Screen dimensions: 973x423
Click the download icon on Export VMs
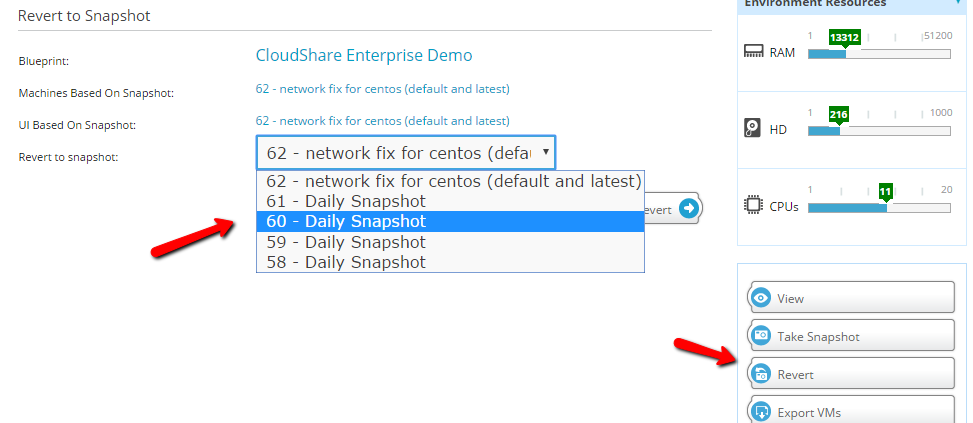(760, 412)
